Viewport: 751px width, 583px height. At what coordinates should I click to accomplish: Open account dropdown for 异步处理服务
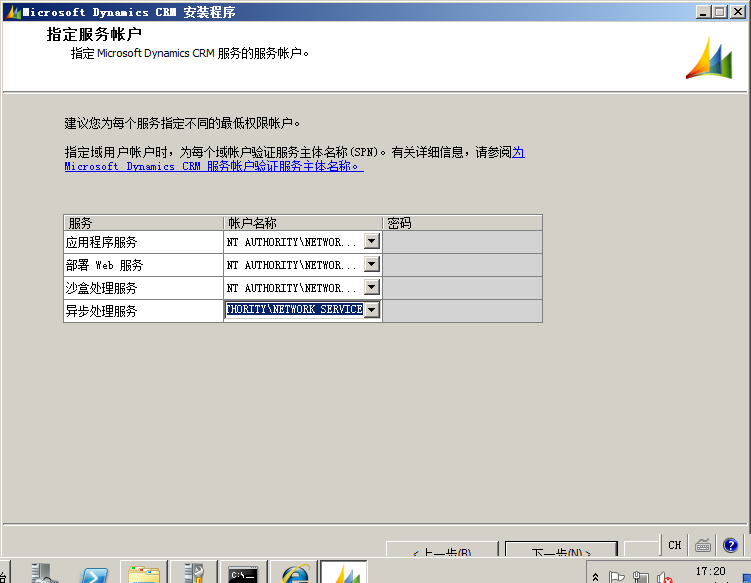click(372, 310)
